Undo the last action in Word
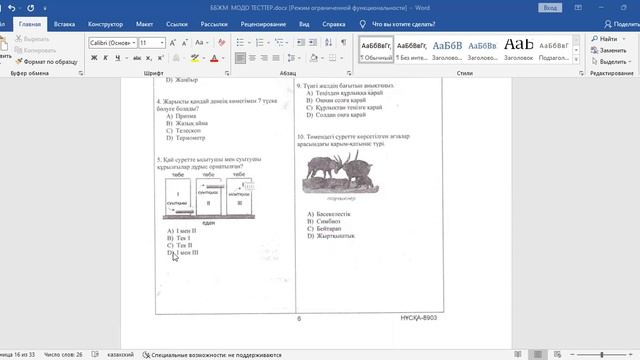 click(11, 8)
